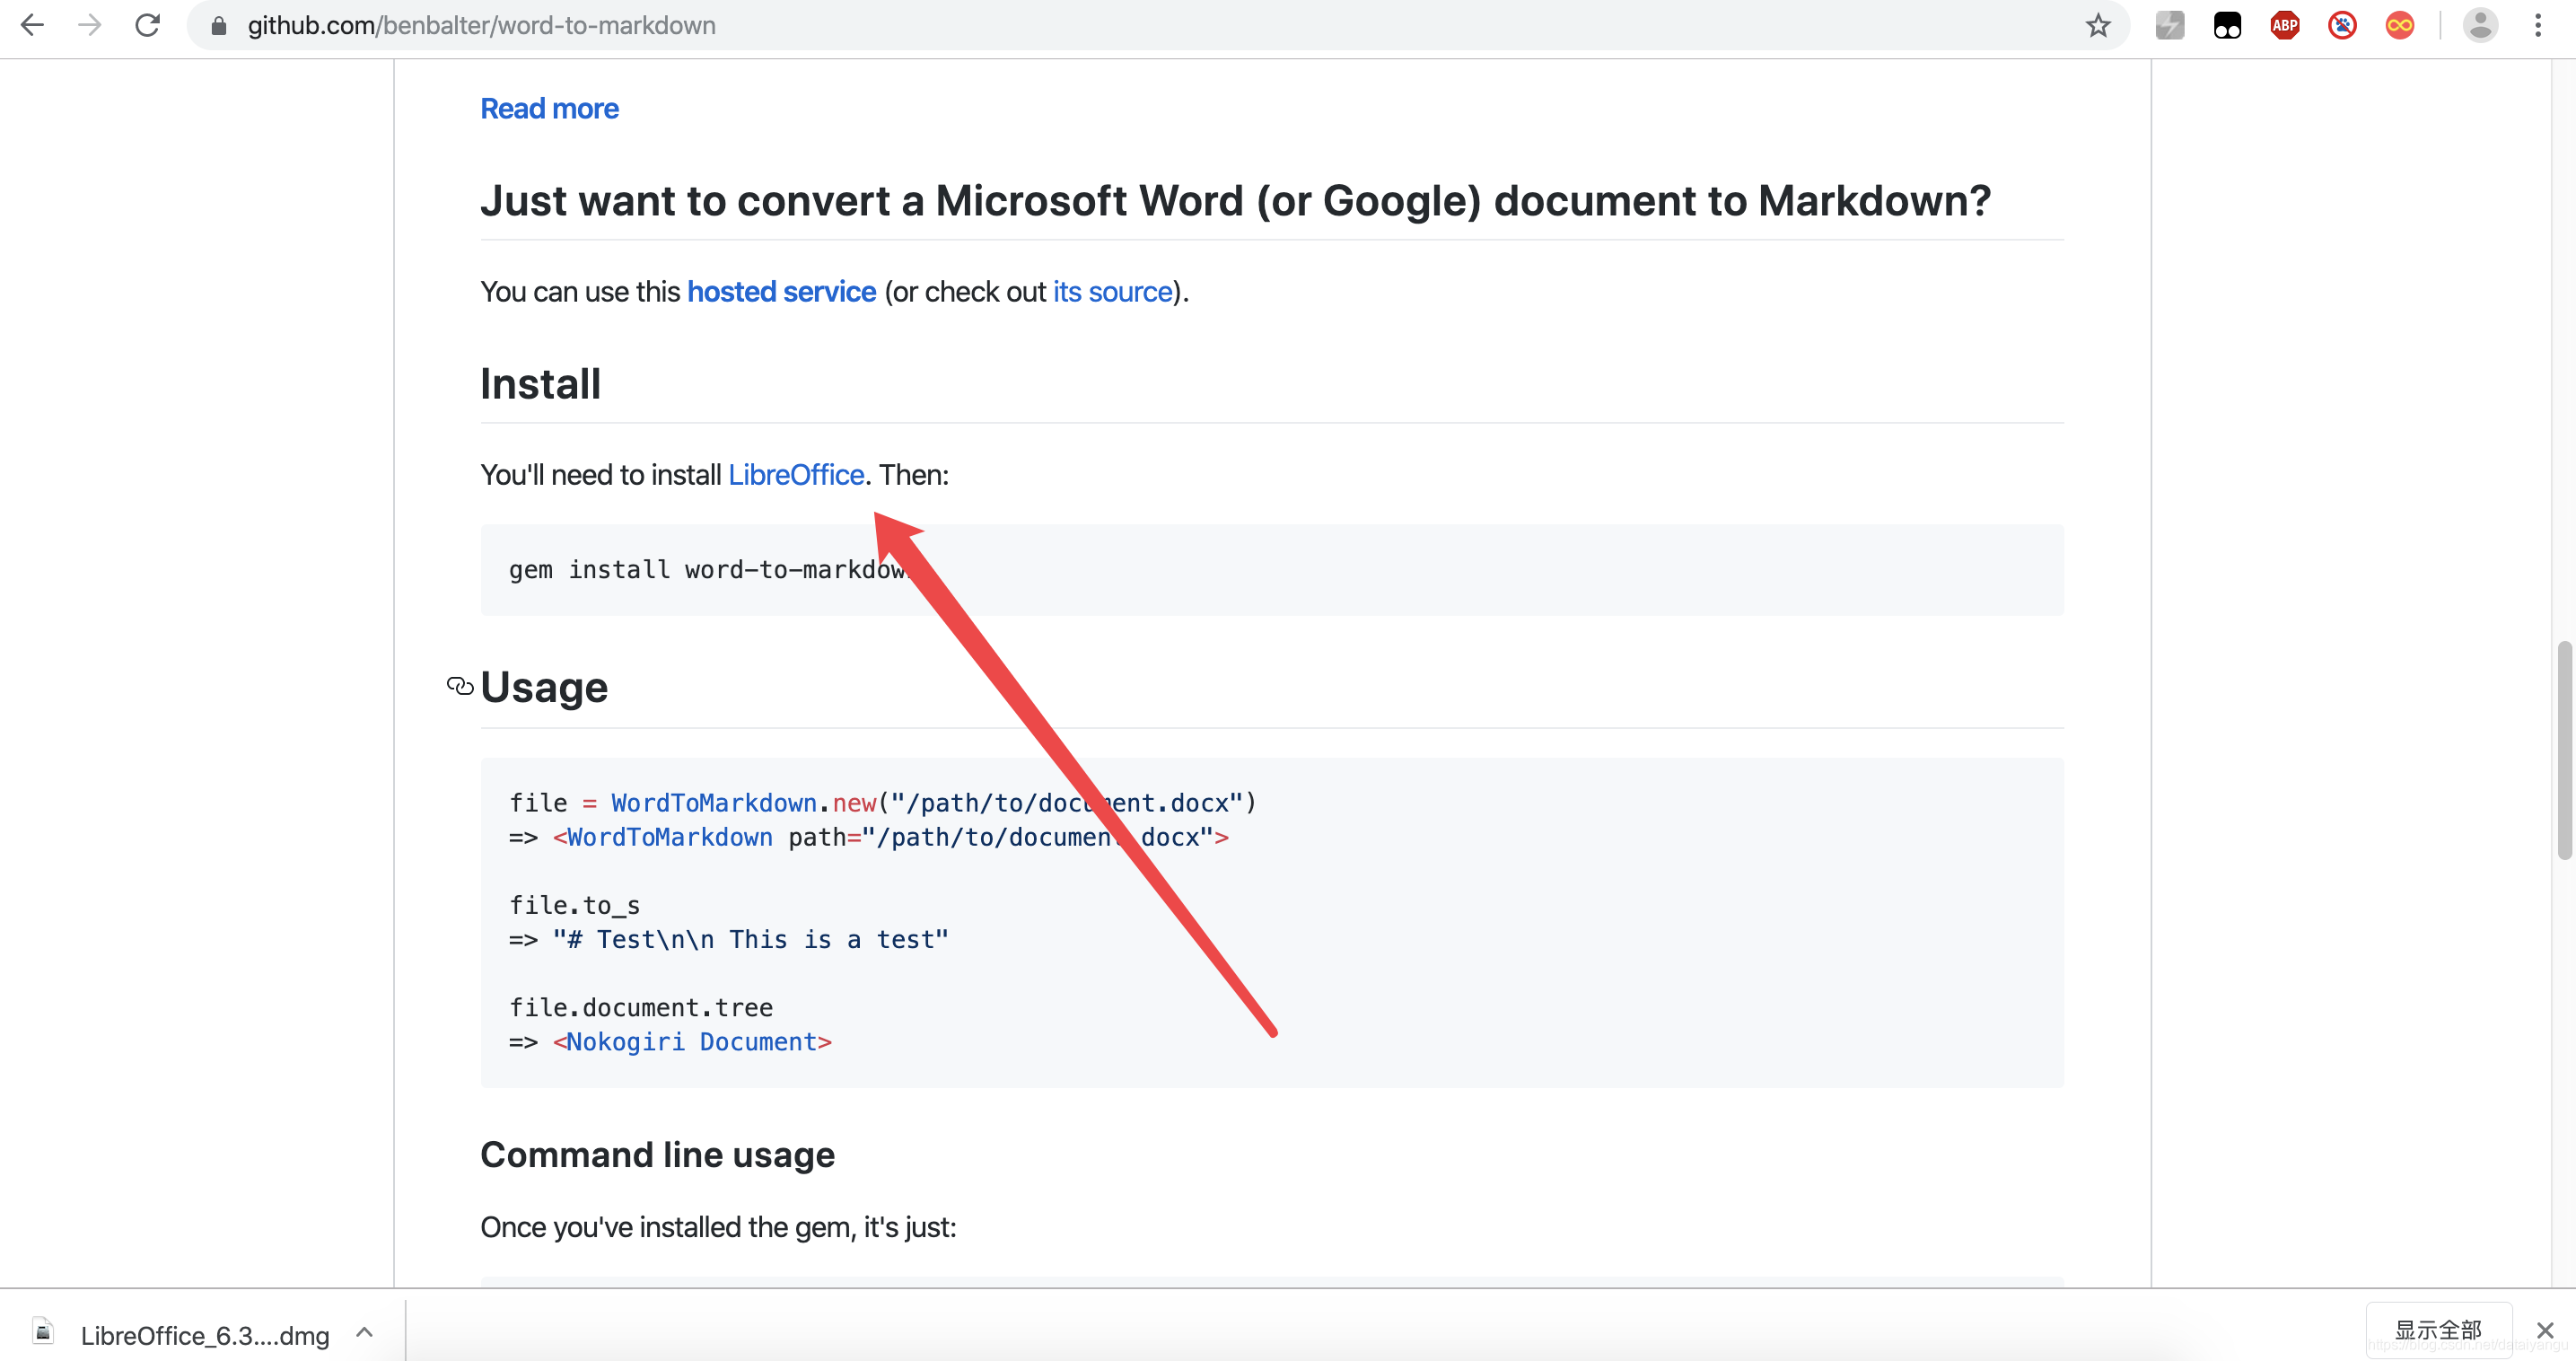Close the downloads bar
This screenshot has height=1361, width=2576.
[x=2545, y=1331]
